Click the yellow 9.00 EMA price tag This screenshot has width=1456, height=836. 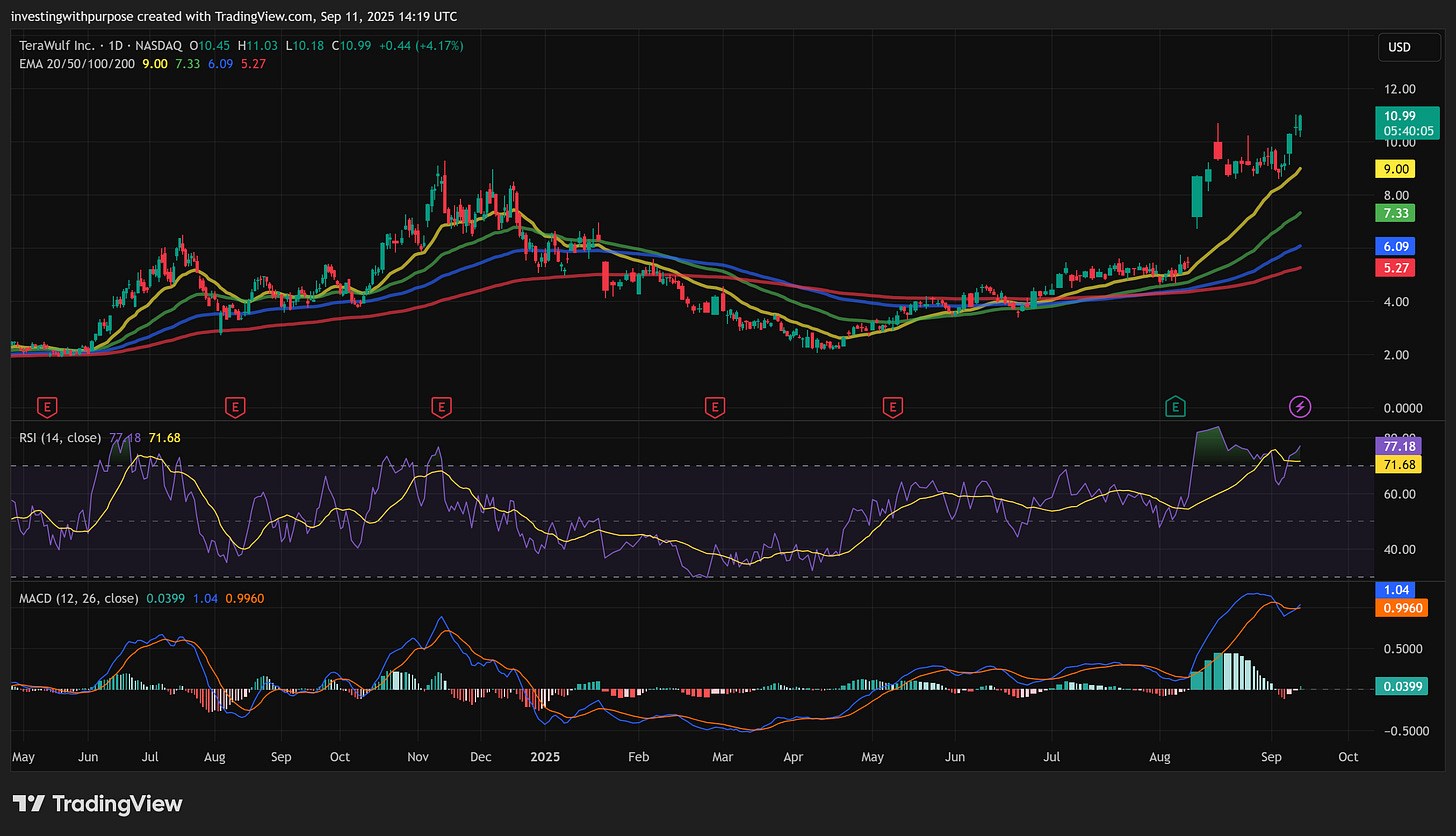[x=1397, y=169]
